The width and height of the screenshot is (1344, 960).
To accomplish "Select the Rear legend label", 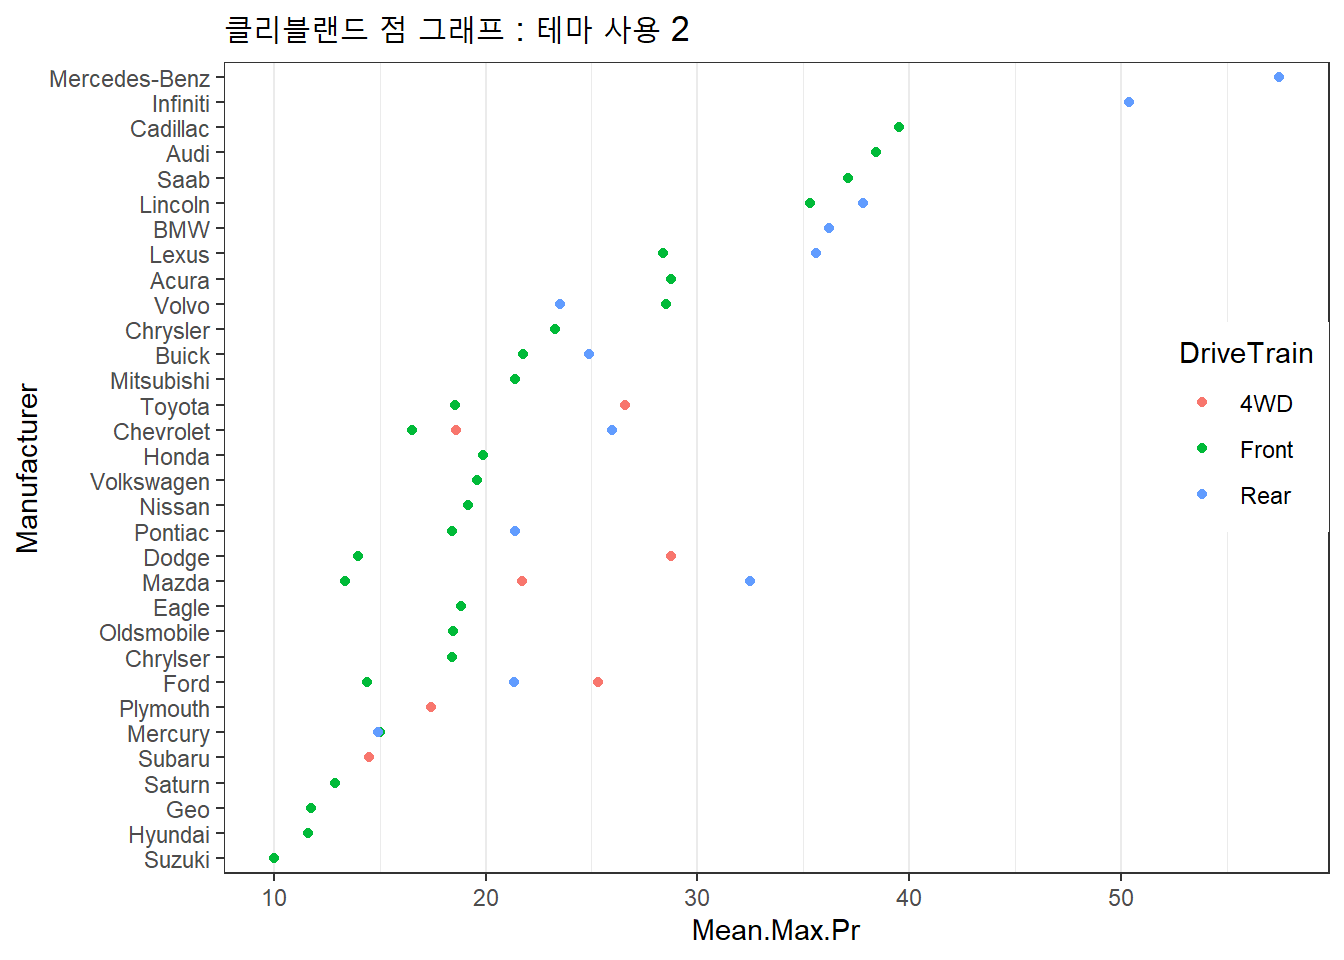I will pos(1265,496).
